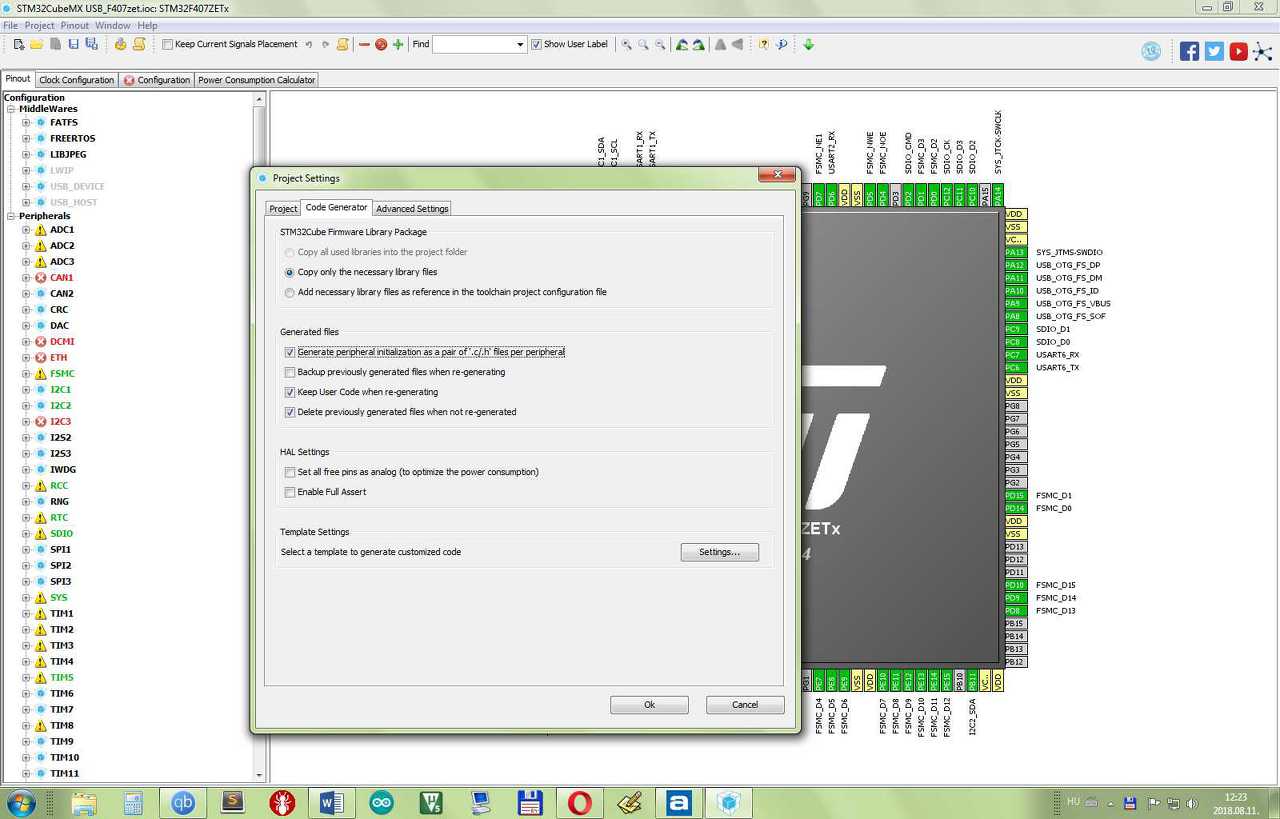This screenshot has height=819, width=1280.
Task: Switch to the Project tab in dialog
Action: pyautogui.click(x=283, y=208)
